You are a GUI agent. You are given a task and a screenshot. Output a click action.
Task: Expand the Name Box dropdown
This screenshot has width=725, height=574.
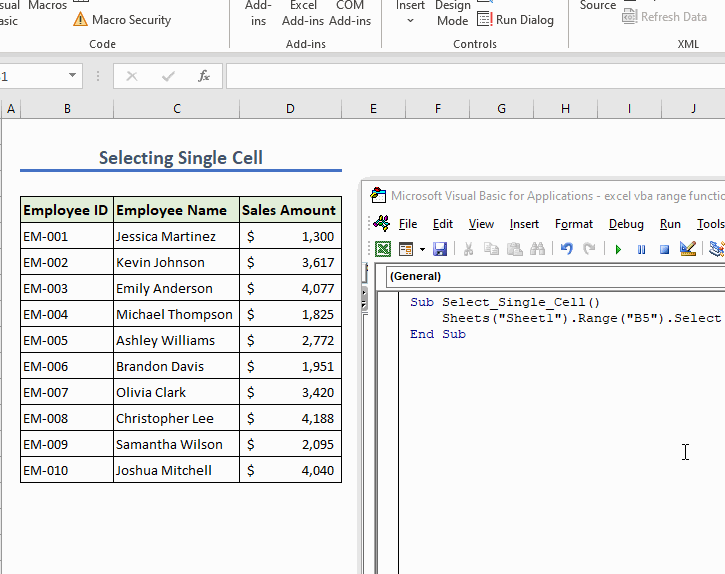point(73,76)
